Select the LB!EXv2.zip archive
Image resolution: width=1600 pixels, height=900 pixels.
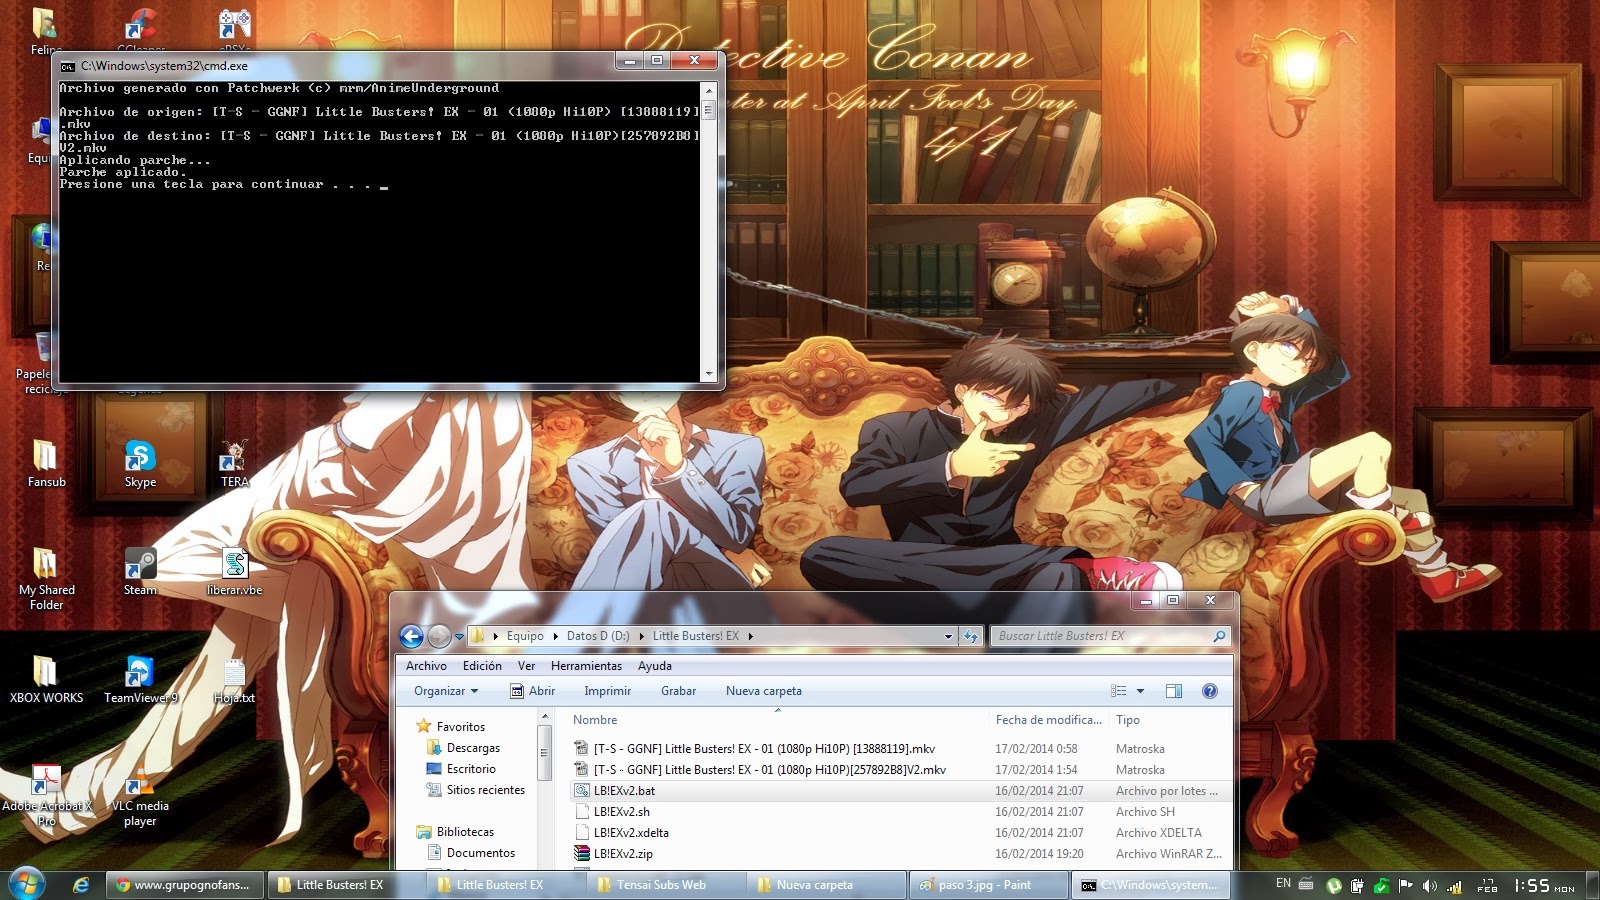pyautogui.click(x=623, y=854)
